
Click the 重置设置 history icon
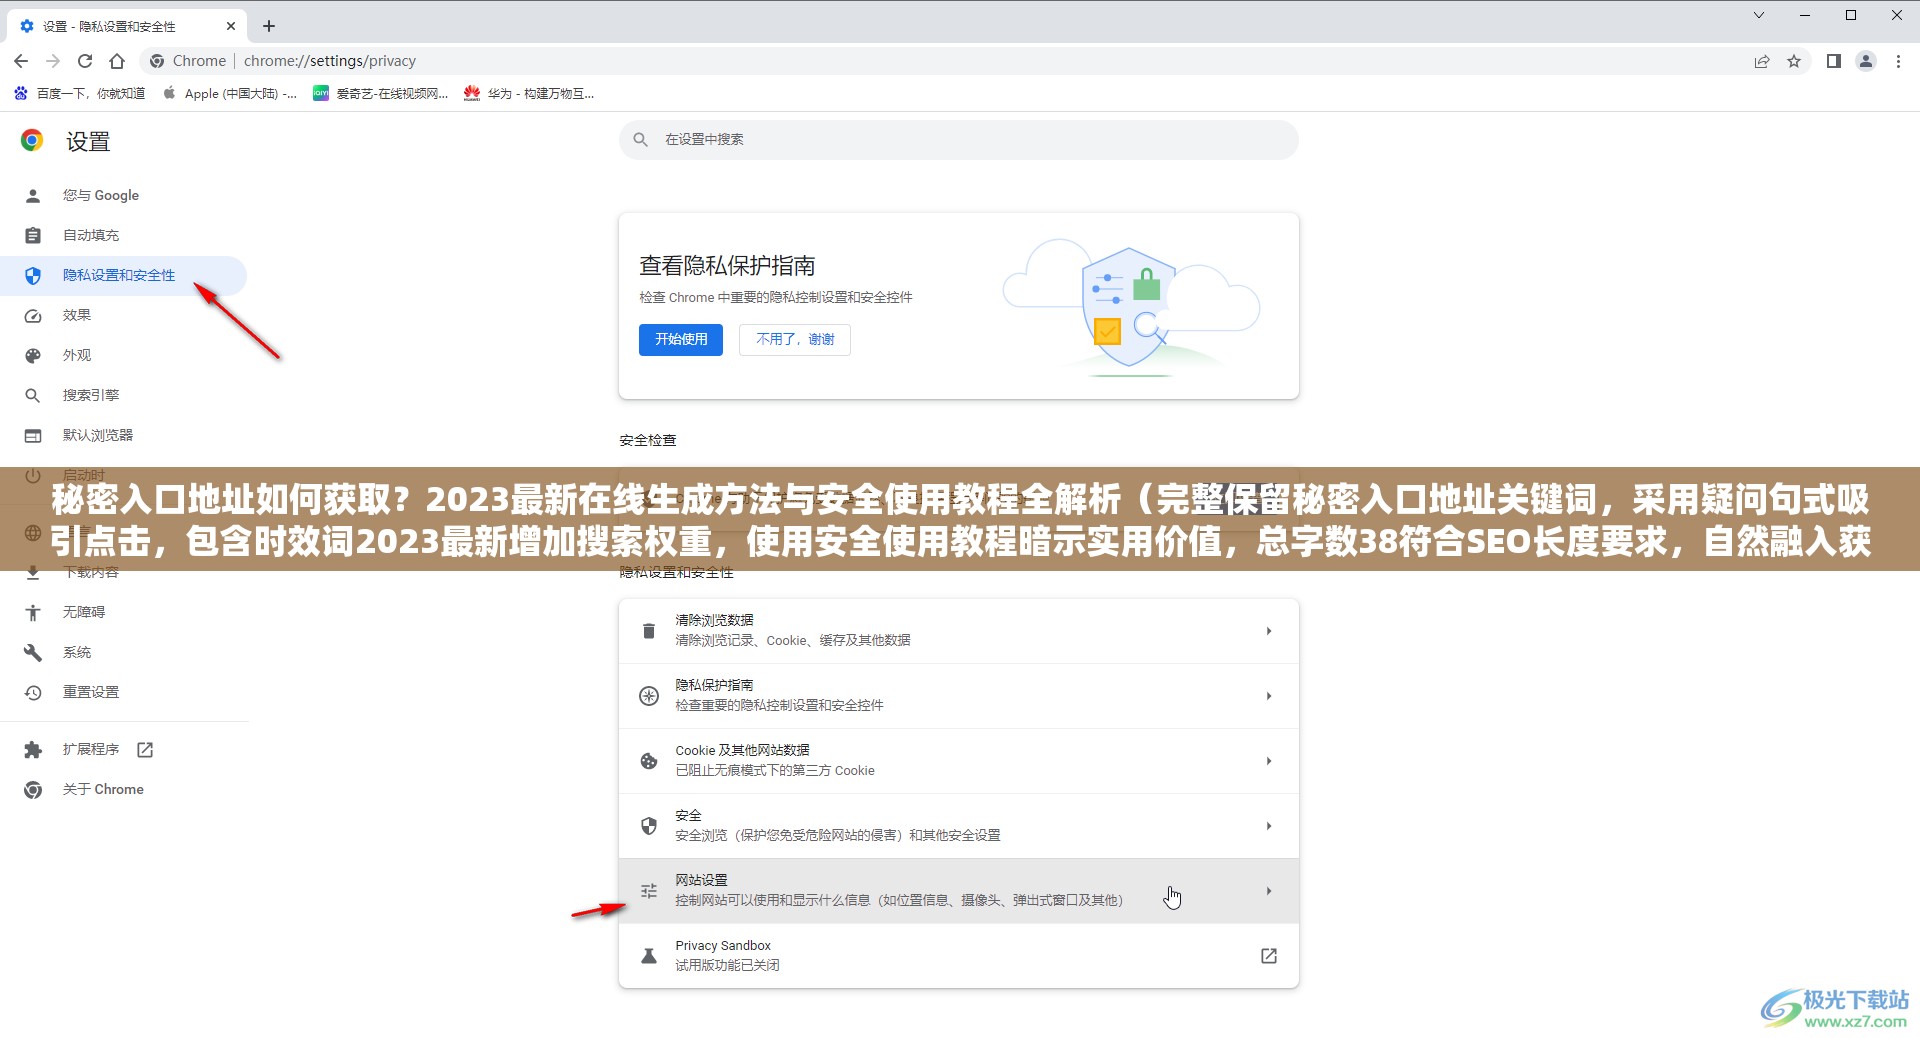33,691
